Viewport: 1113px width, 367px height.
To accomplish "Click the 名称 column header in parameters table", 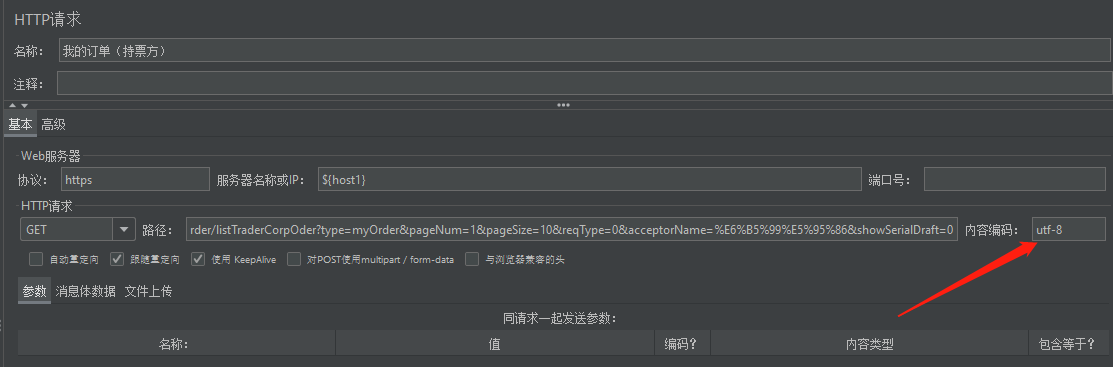I will tap(176, 344).
